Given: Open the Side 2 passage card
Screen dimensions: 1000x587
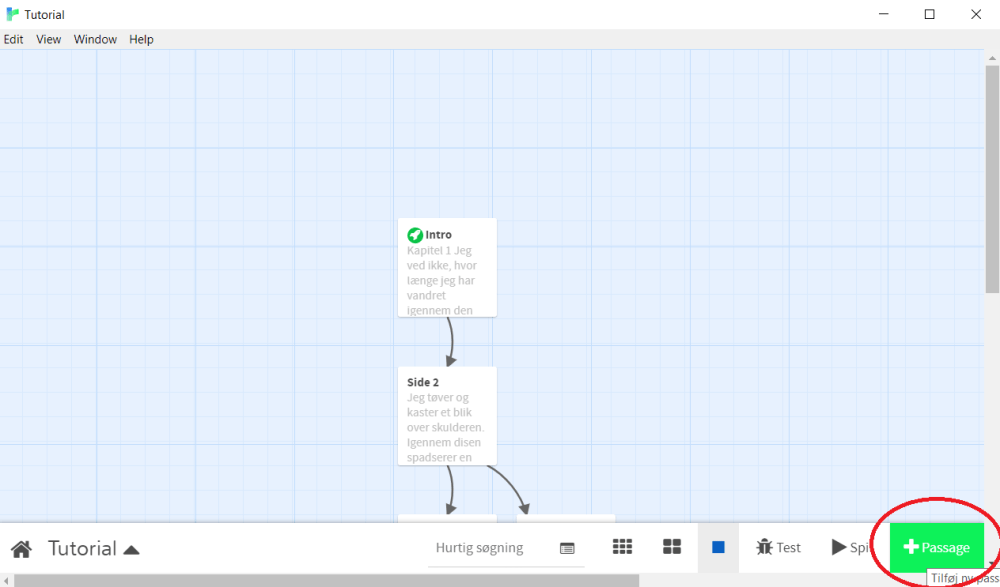Looking at the screenshot, I should [447, 415].
